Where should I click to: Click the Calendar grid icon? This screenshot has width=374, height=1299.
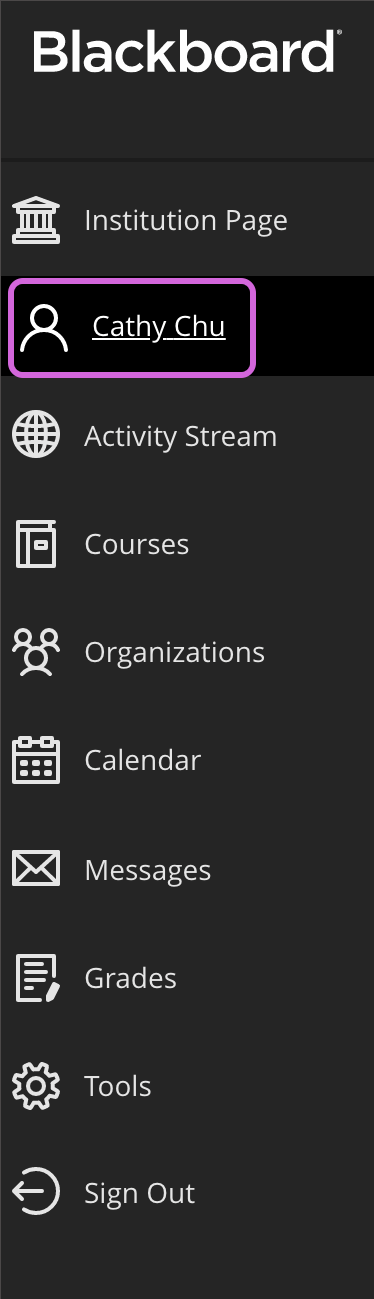[35, 760]
